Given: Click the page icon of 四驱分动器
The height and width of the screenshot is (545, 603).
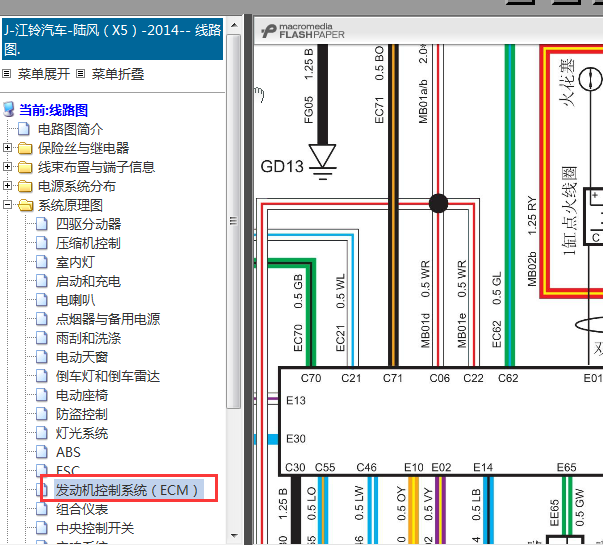Looking at the screenshot, I should [42, 224].
